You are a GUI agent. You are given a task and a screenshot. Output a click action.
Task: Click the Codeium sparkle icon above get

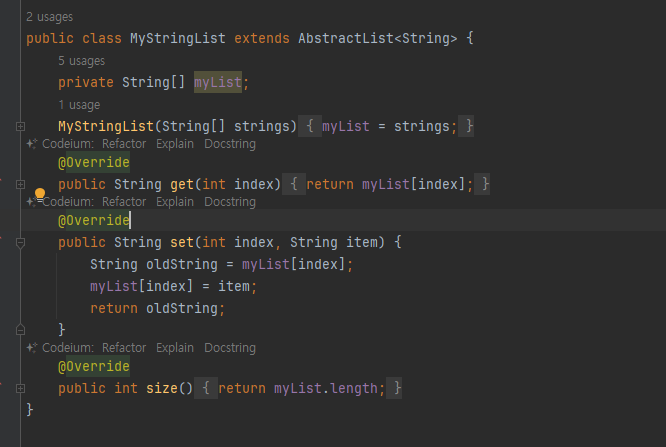31,144
